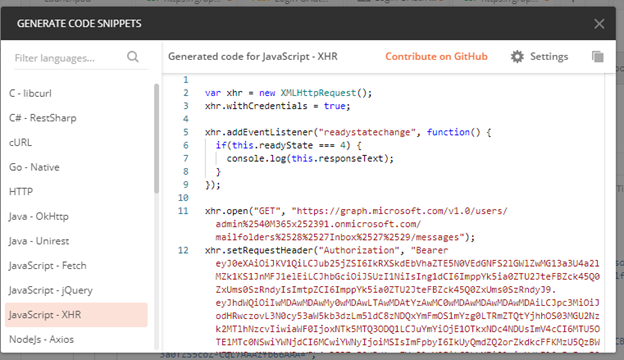This screenshot has width=624, height=360.
Task: Click the 'Generated code for JavaScript - XHR' heading
Action: coord(253,56)
